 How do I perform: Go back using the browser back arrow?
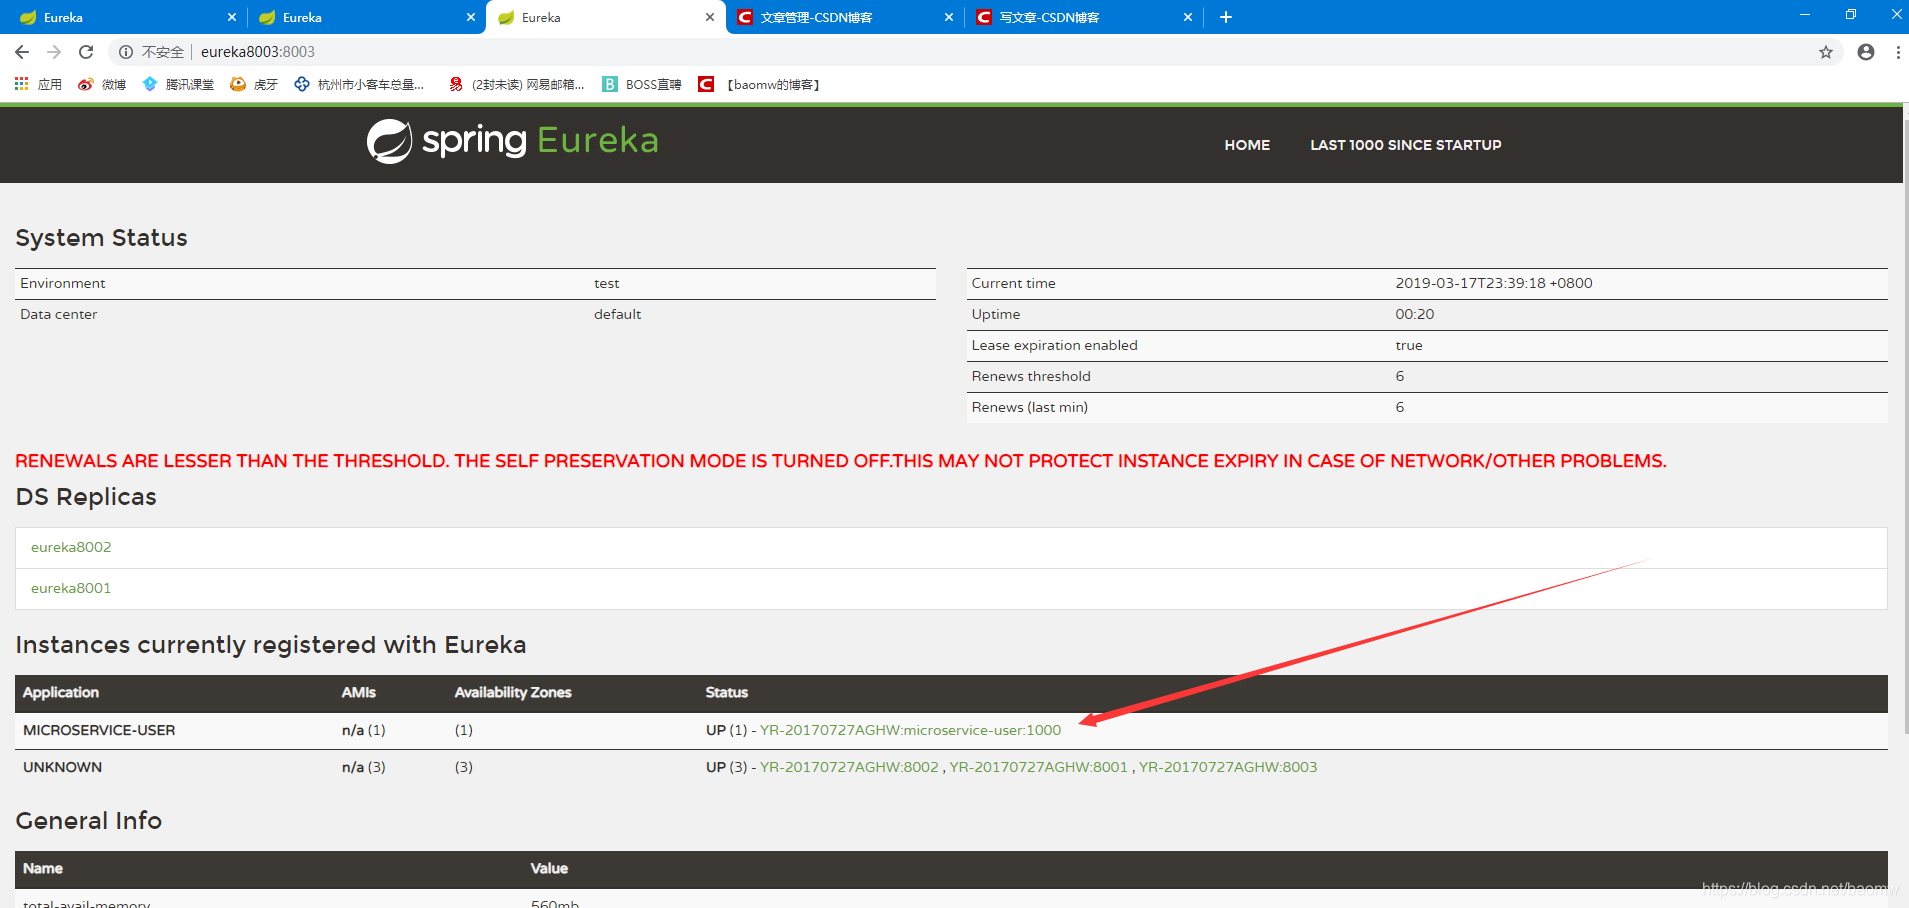22,52
